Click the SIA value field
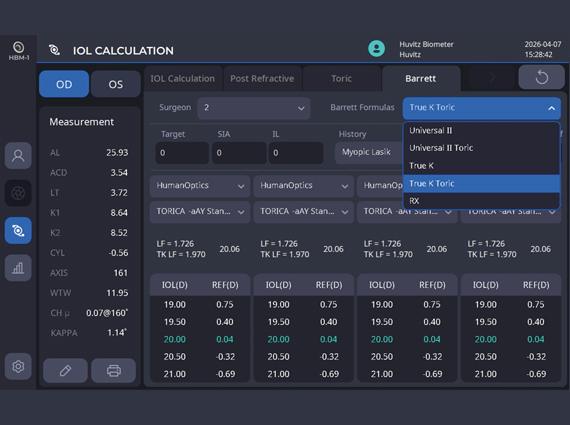Screen dimensions: 570x425 coord(239,153)
